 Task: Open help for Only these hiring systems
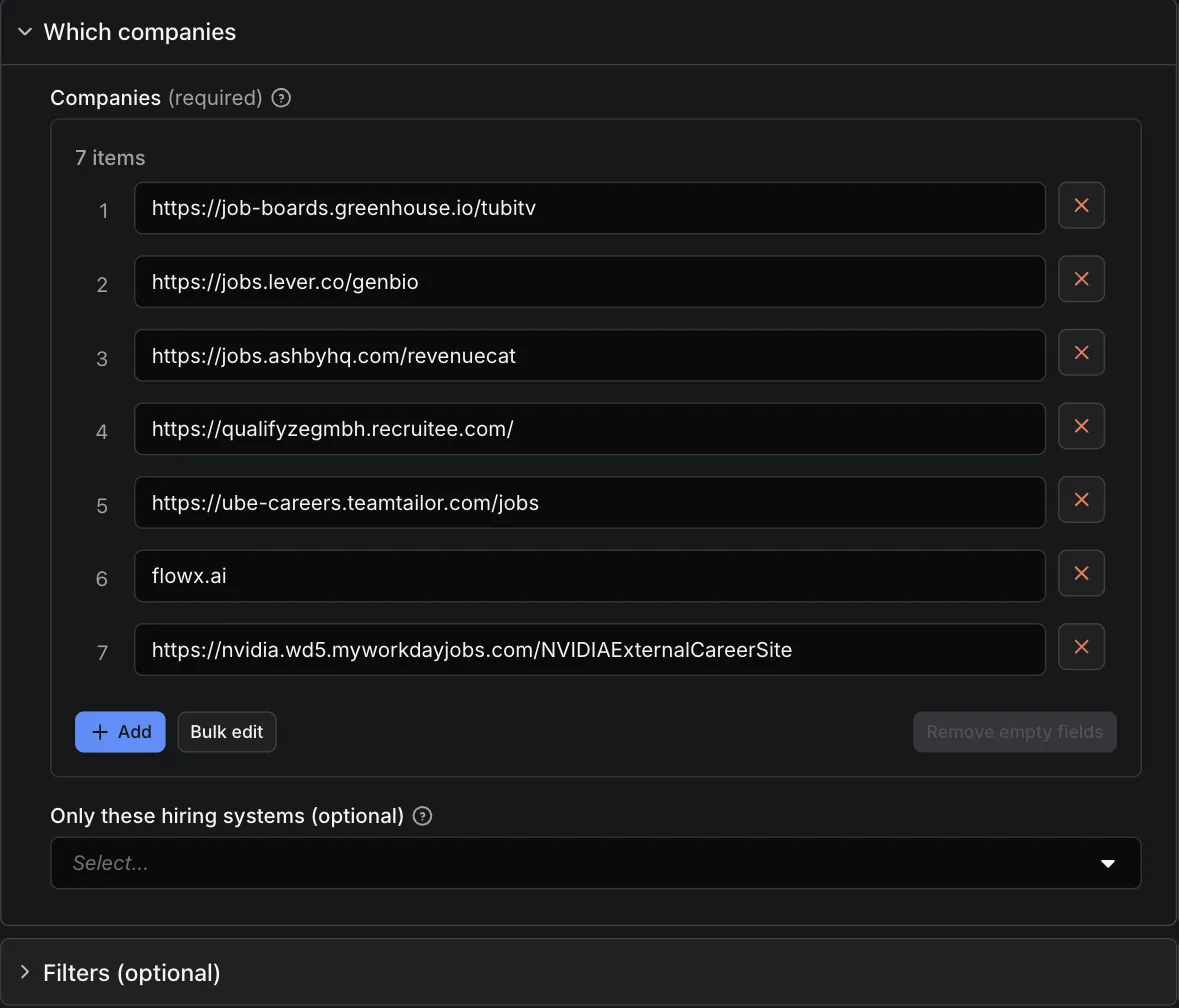(x=423, y=816)
